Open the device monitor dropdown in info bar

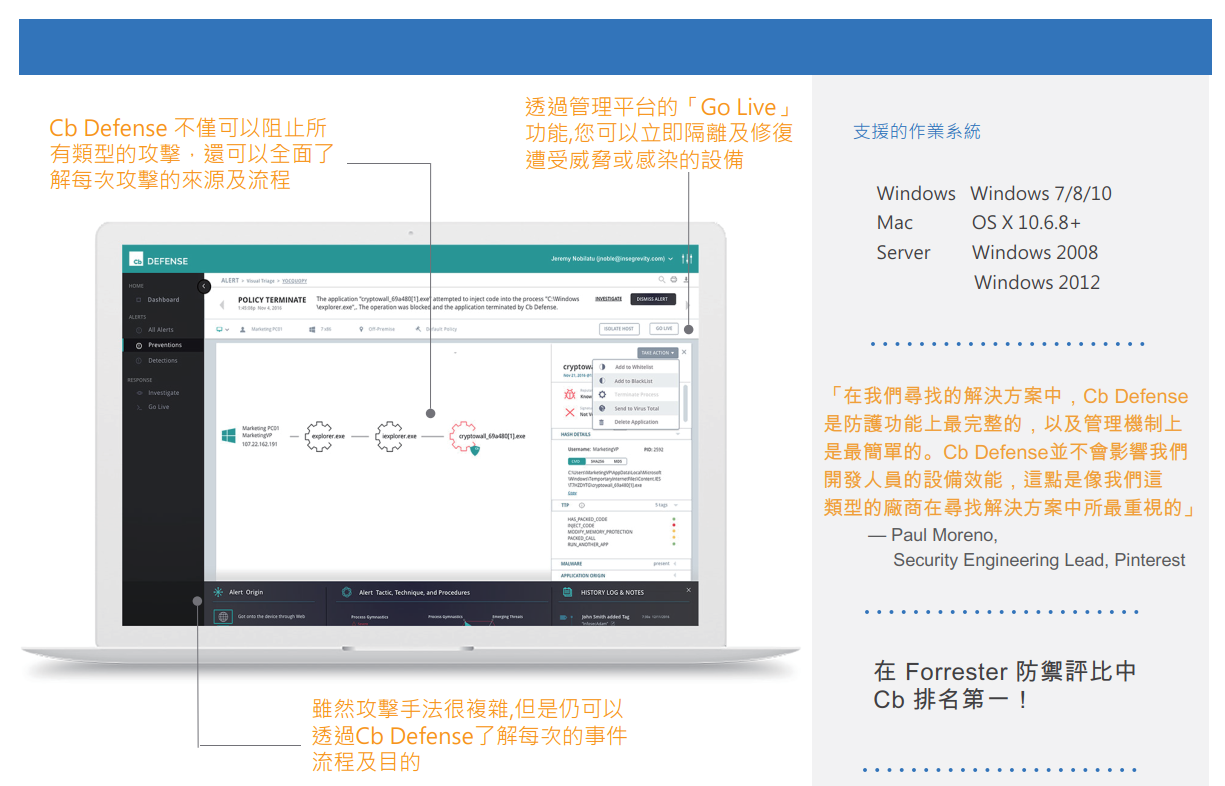point(222,329)
